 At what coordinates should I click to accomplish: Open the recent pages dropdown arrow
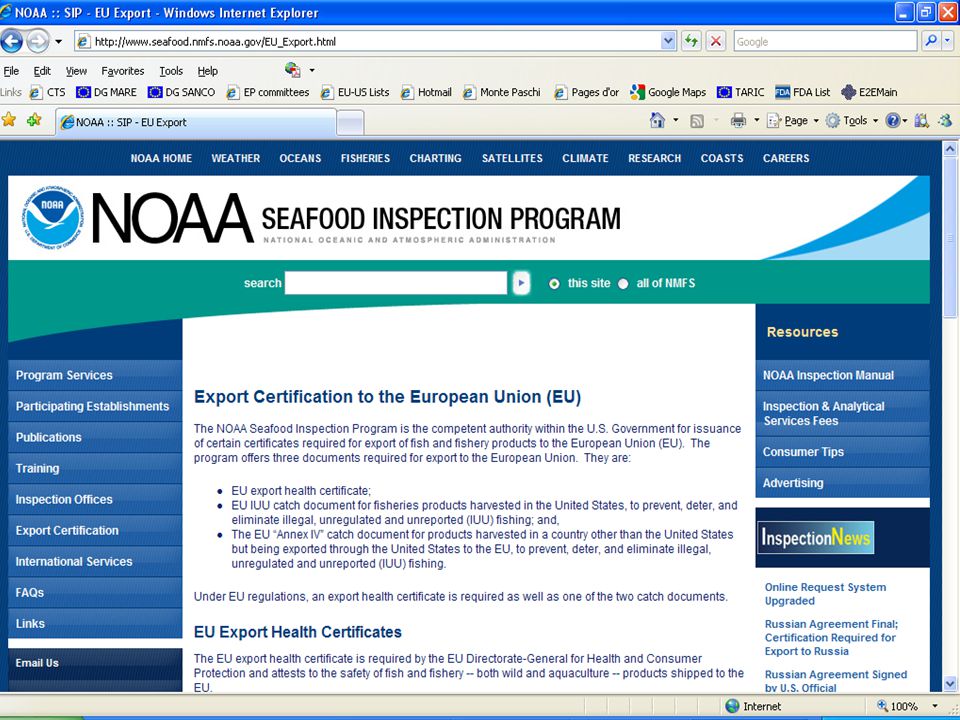59,42
